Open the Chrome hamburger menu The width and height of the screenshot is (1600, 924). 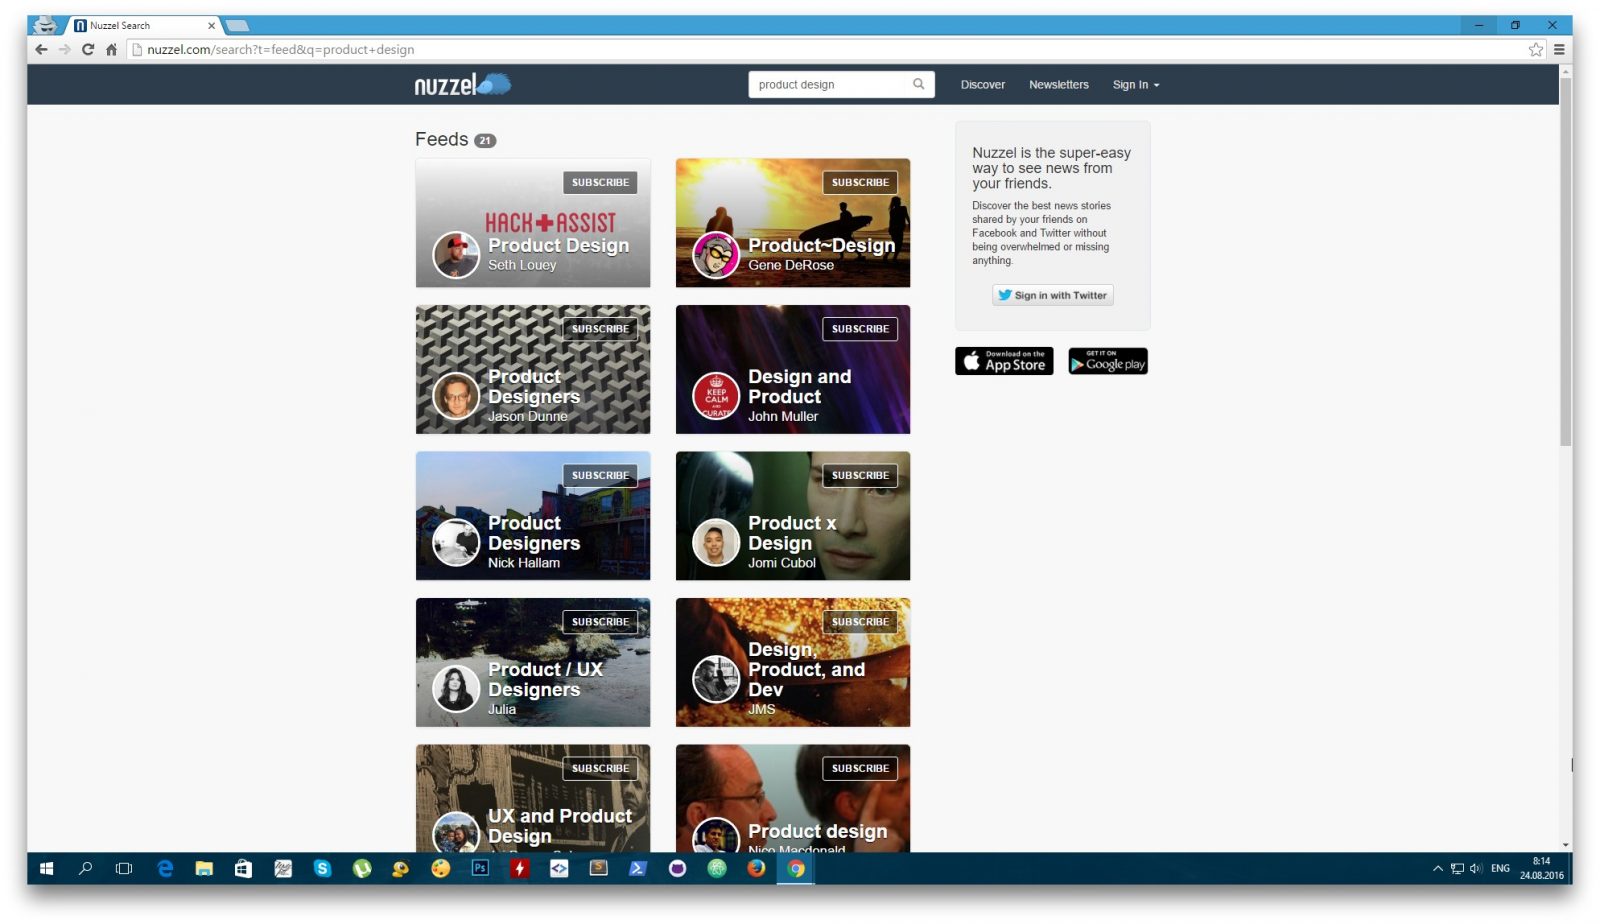[x=1558, y=49]
